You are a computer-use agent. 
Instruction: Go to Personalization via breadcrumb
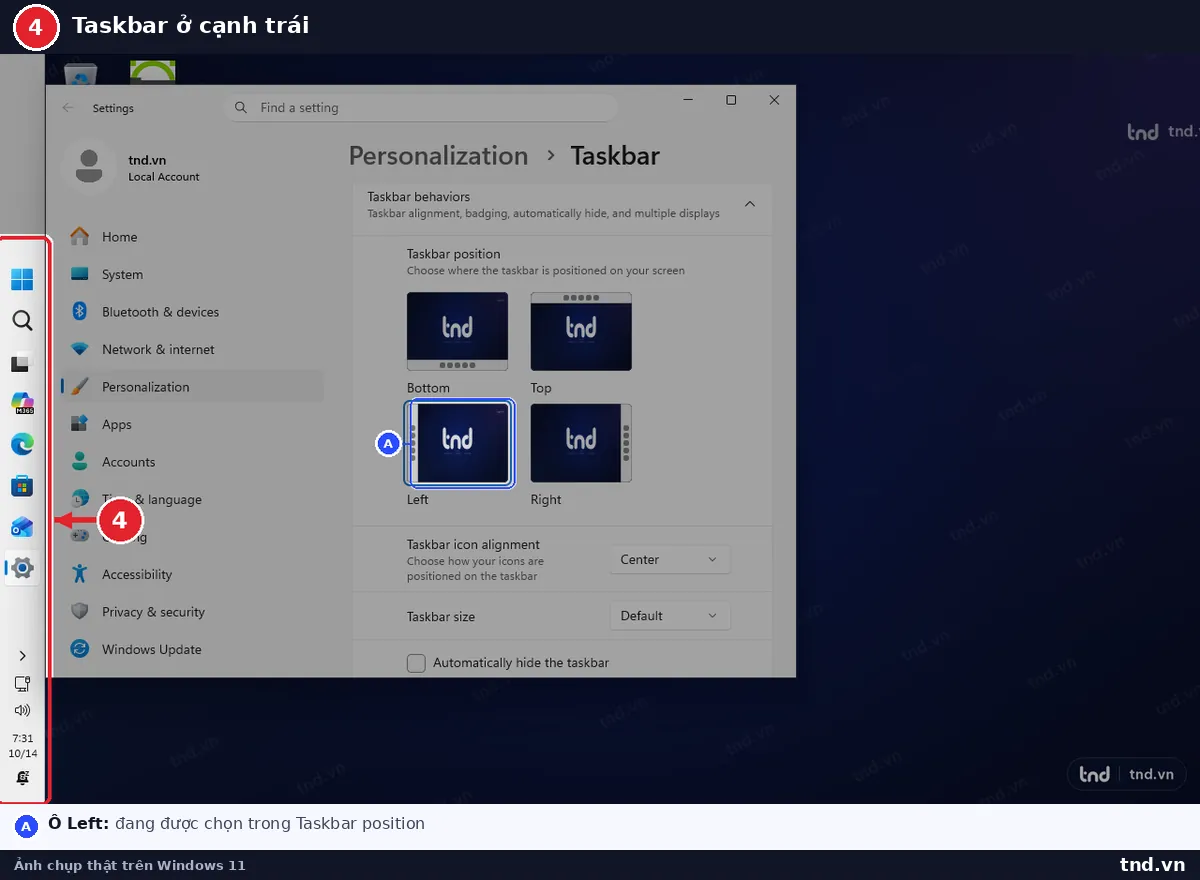(x=438, y=156)
